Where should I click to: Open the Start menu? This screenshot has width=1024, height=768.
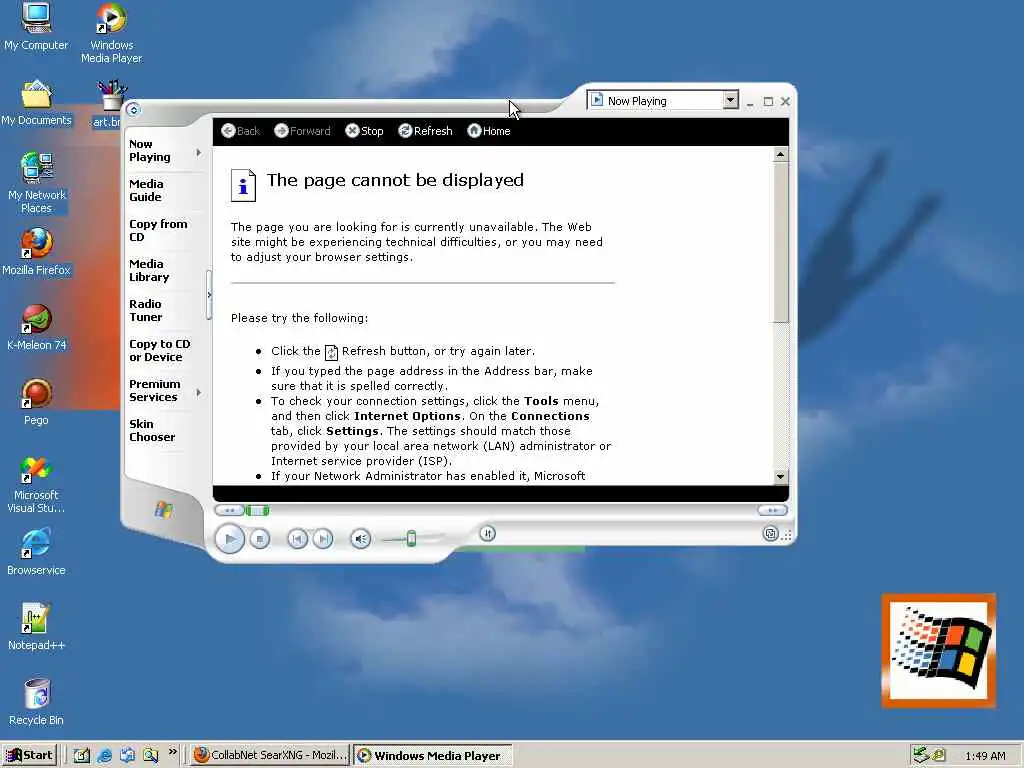click(29, 755)
